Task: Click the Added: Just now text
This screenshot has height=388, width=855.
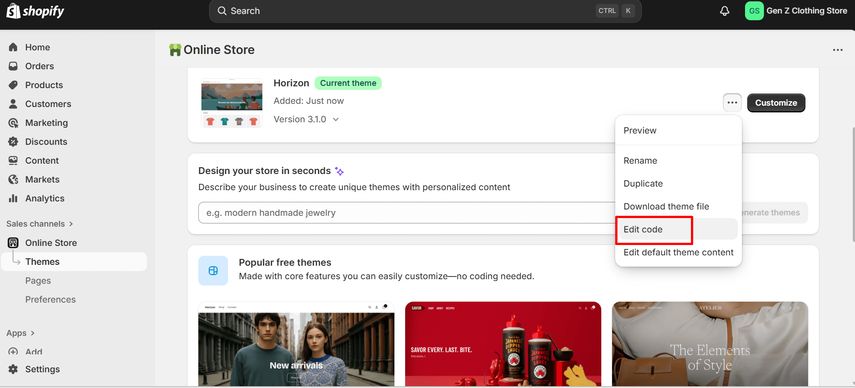Action: [309, 101]
